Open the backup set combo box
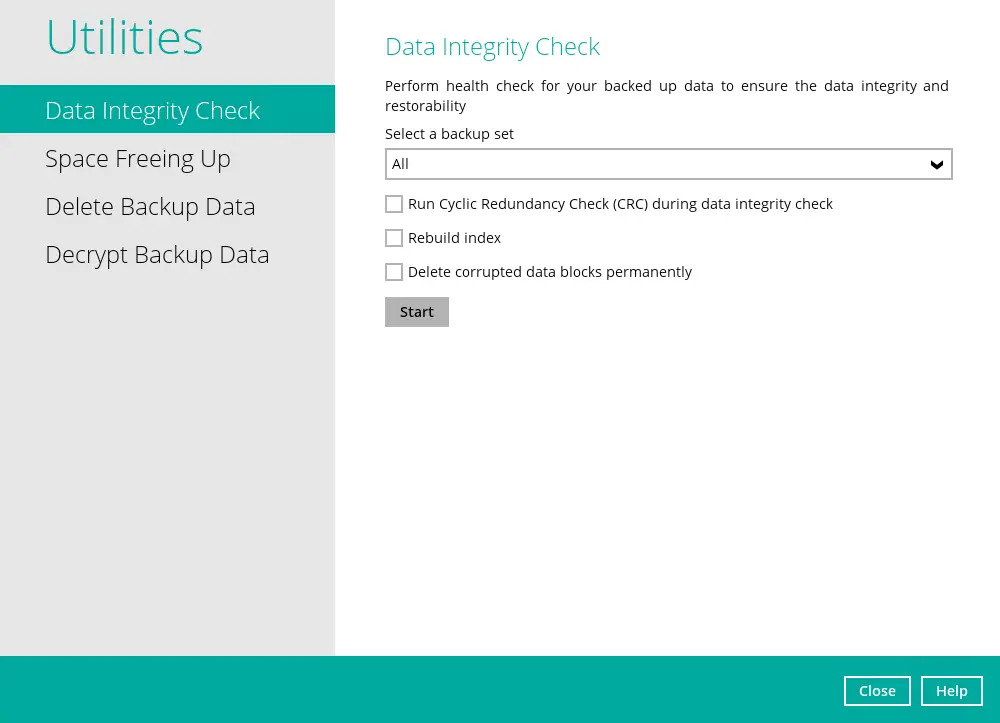 click(668, 164)
